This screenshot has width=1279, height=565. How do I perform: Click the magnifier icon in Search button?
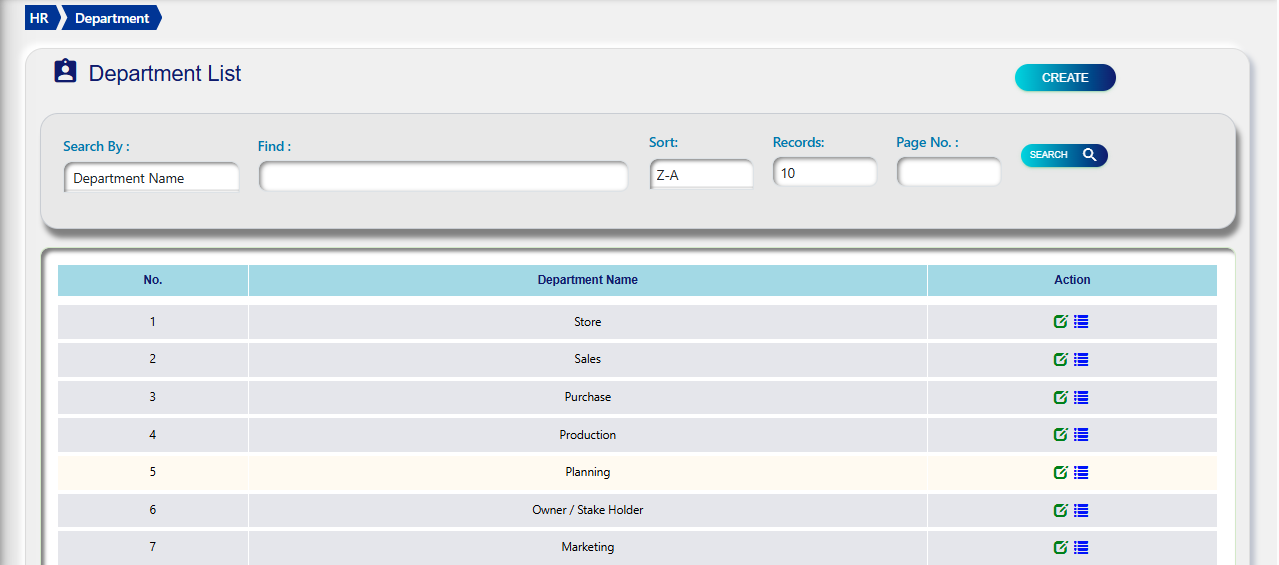click(1089, 155)
